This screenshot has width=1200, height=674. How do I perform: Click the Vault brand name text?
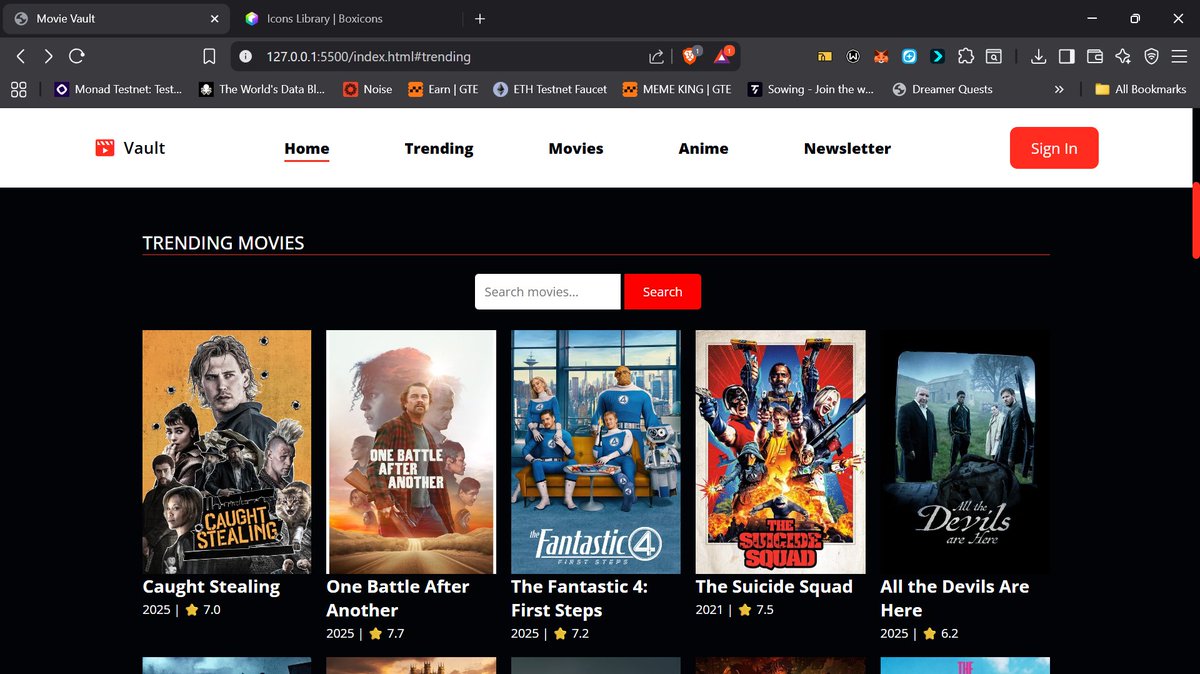coord(144,148)
